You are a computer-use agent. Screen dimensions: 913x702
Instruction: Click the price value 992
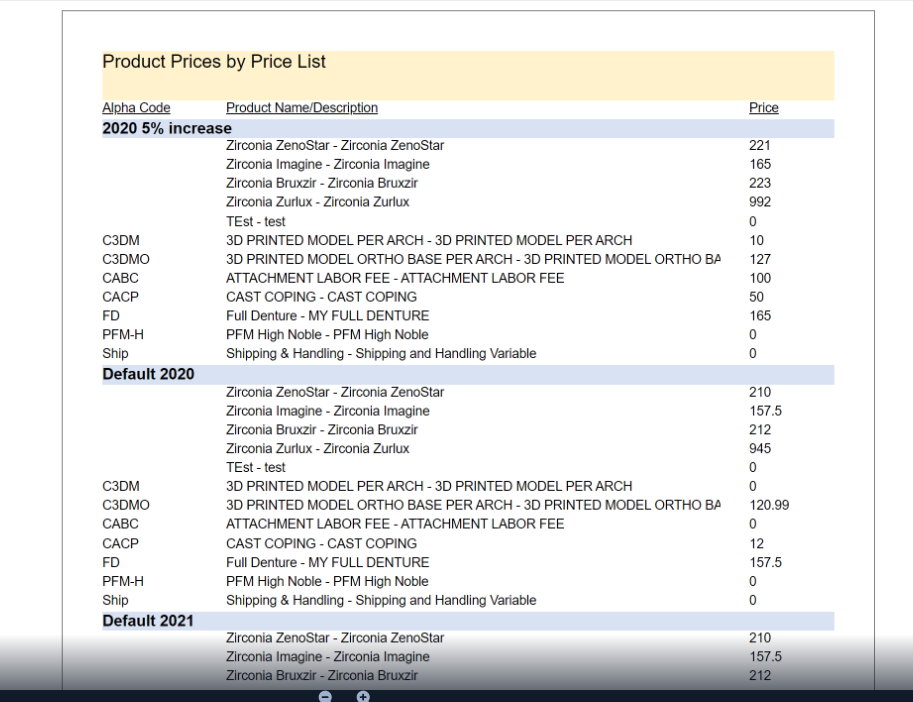[760, 202]
